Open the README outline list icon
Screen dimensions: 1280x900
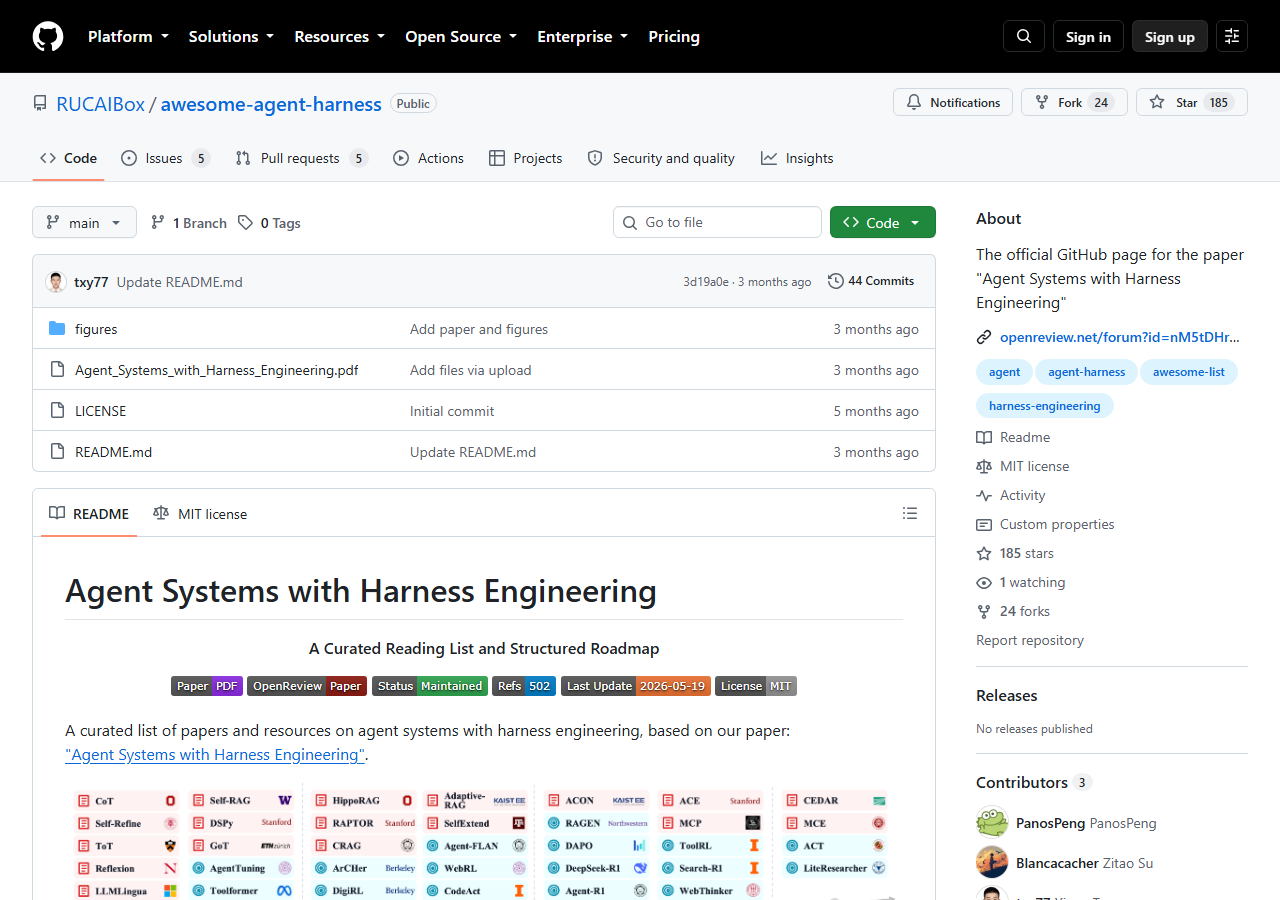point(910,513)
